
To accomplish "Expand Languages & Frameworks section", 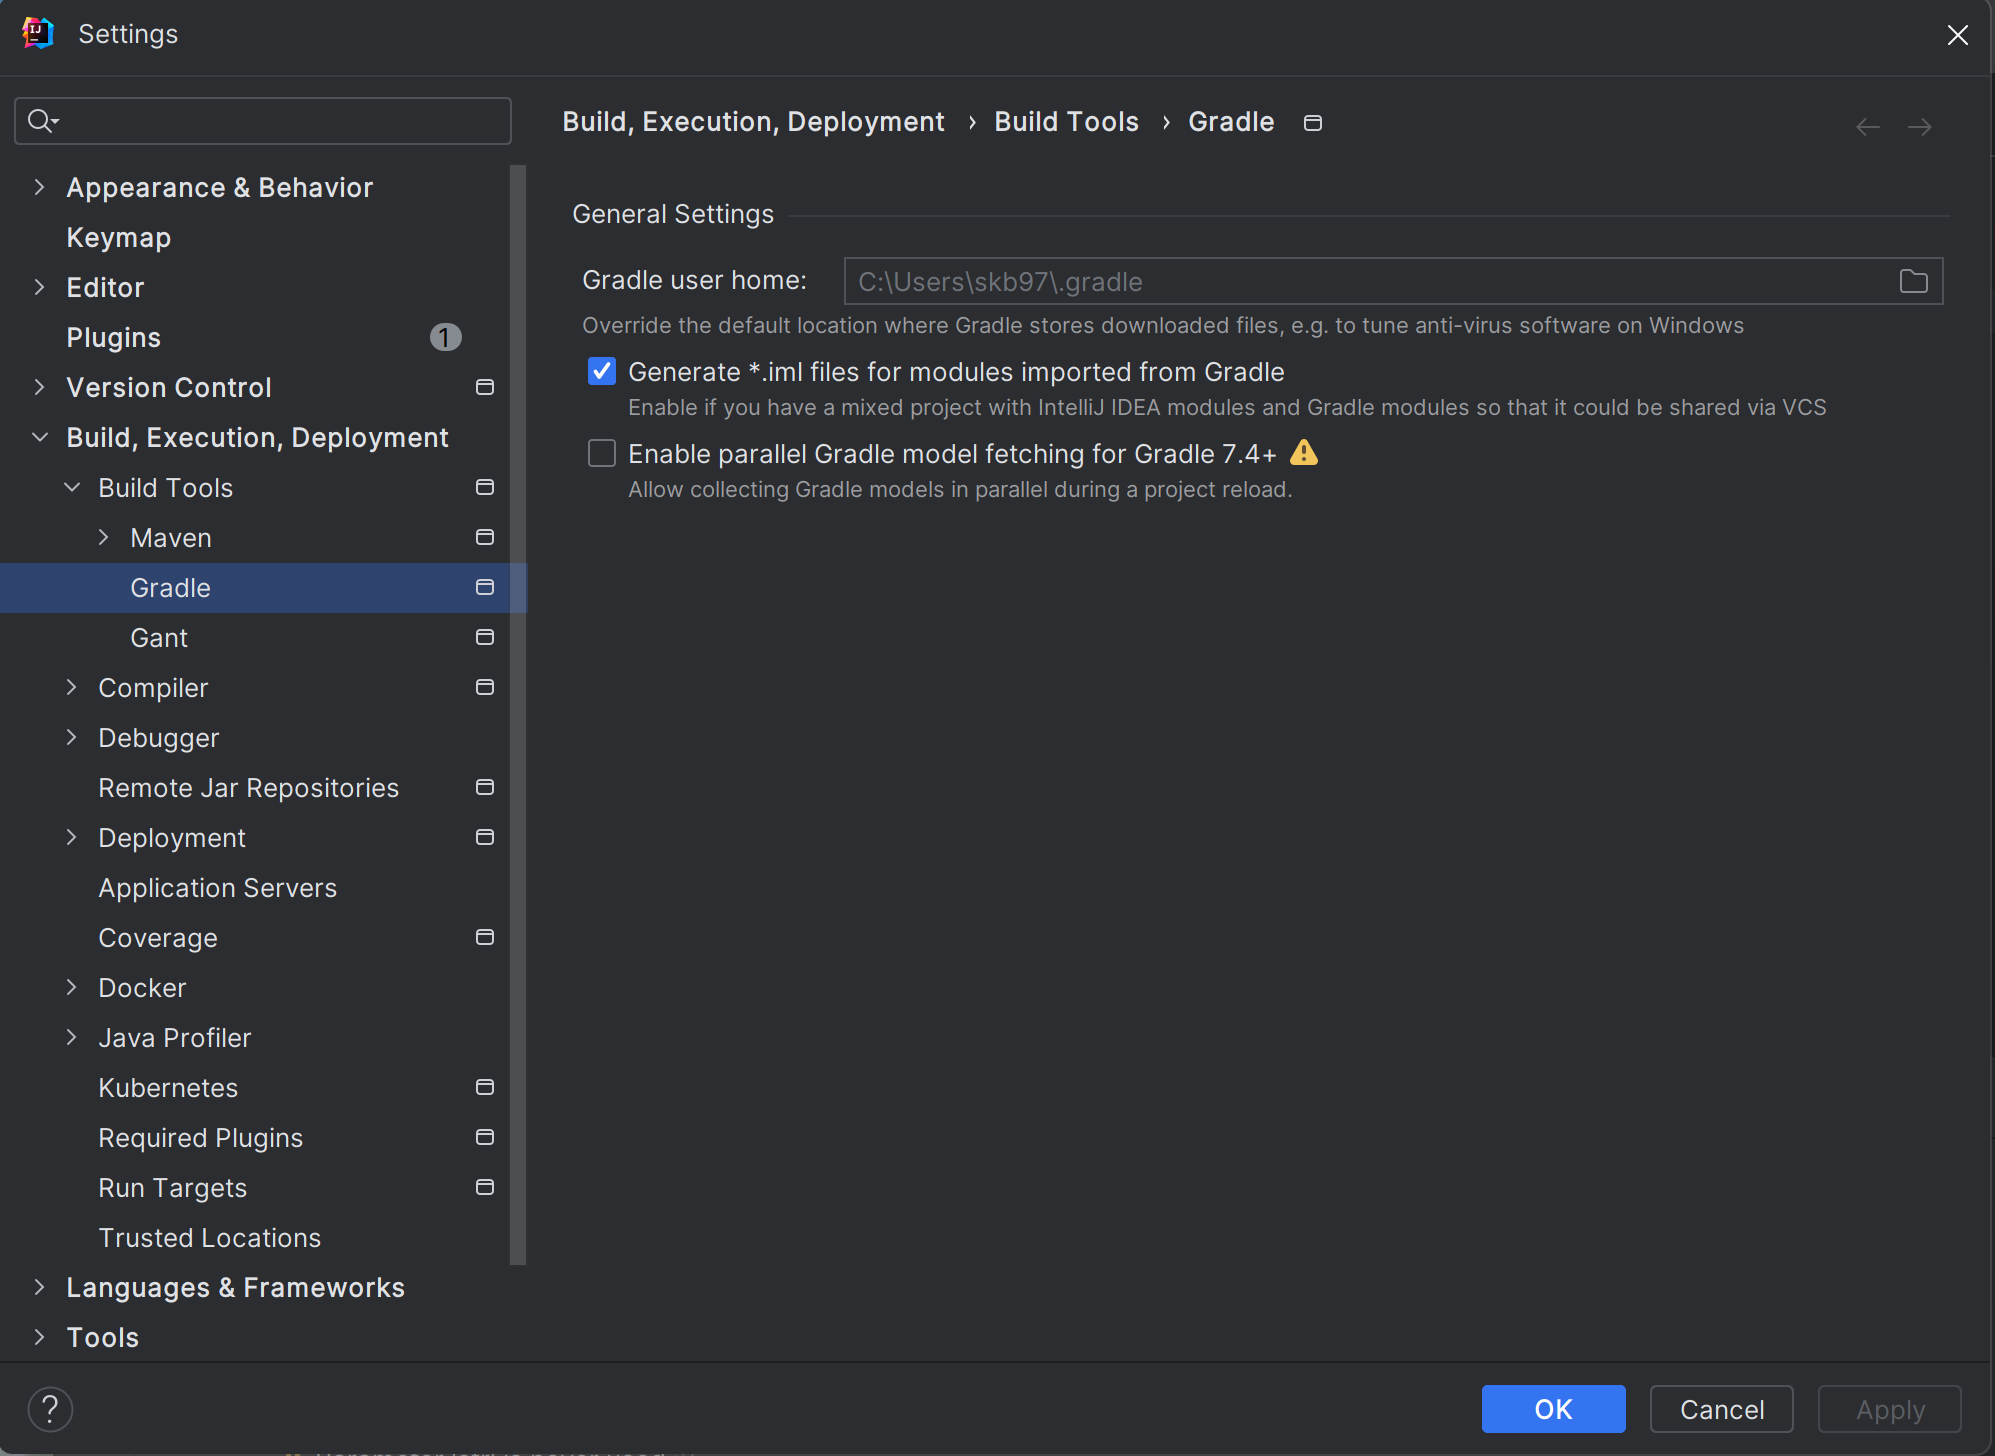I will coord(39,1287).
